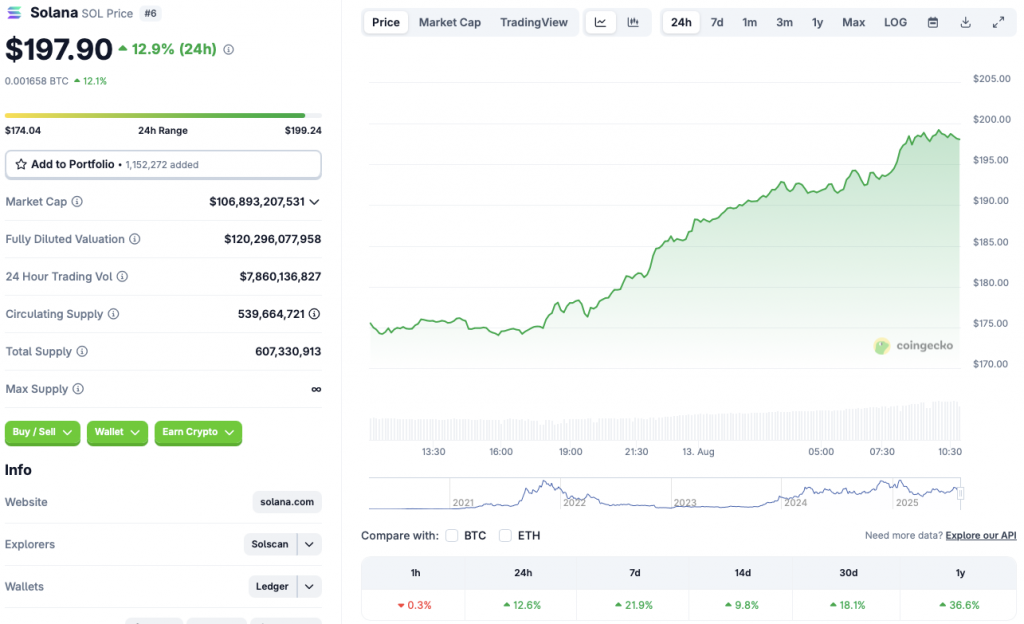The width and height of the screenshot is (1024, 624).
Task: Open the Buy / Sell dropdown
Action: pos(42,432)
